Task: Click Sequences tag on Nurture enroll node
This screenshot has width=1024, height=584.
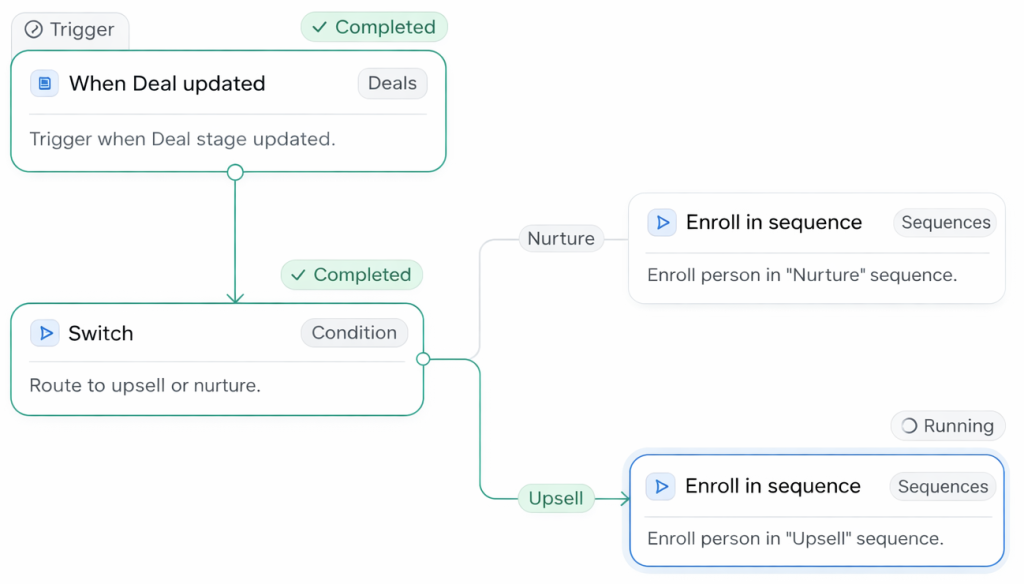Action: tap(945, 223)
